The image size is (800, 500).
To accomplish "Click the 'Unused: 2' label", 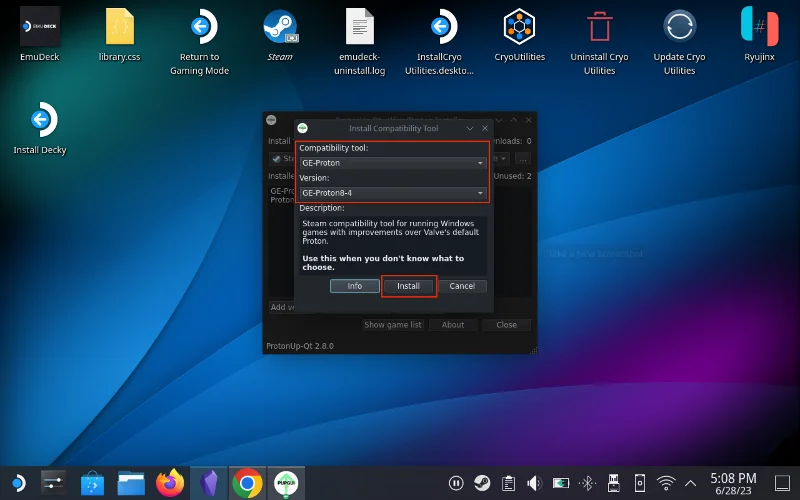I will point(512,176).
